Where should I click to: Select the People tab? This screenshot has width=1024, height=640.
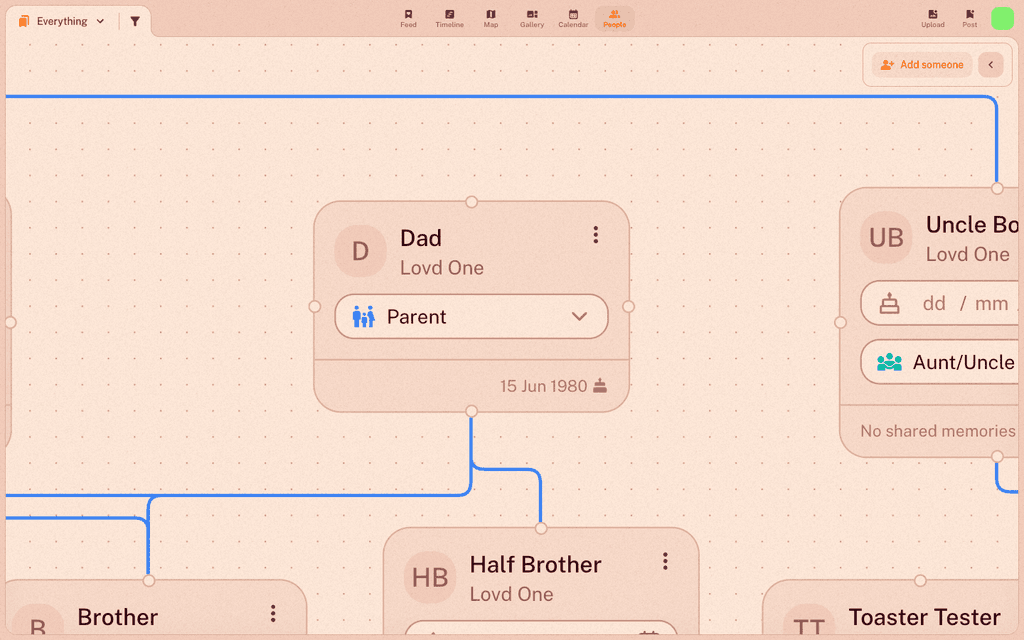coord(614,19)
